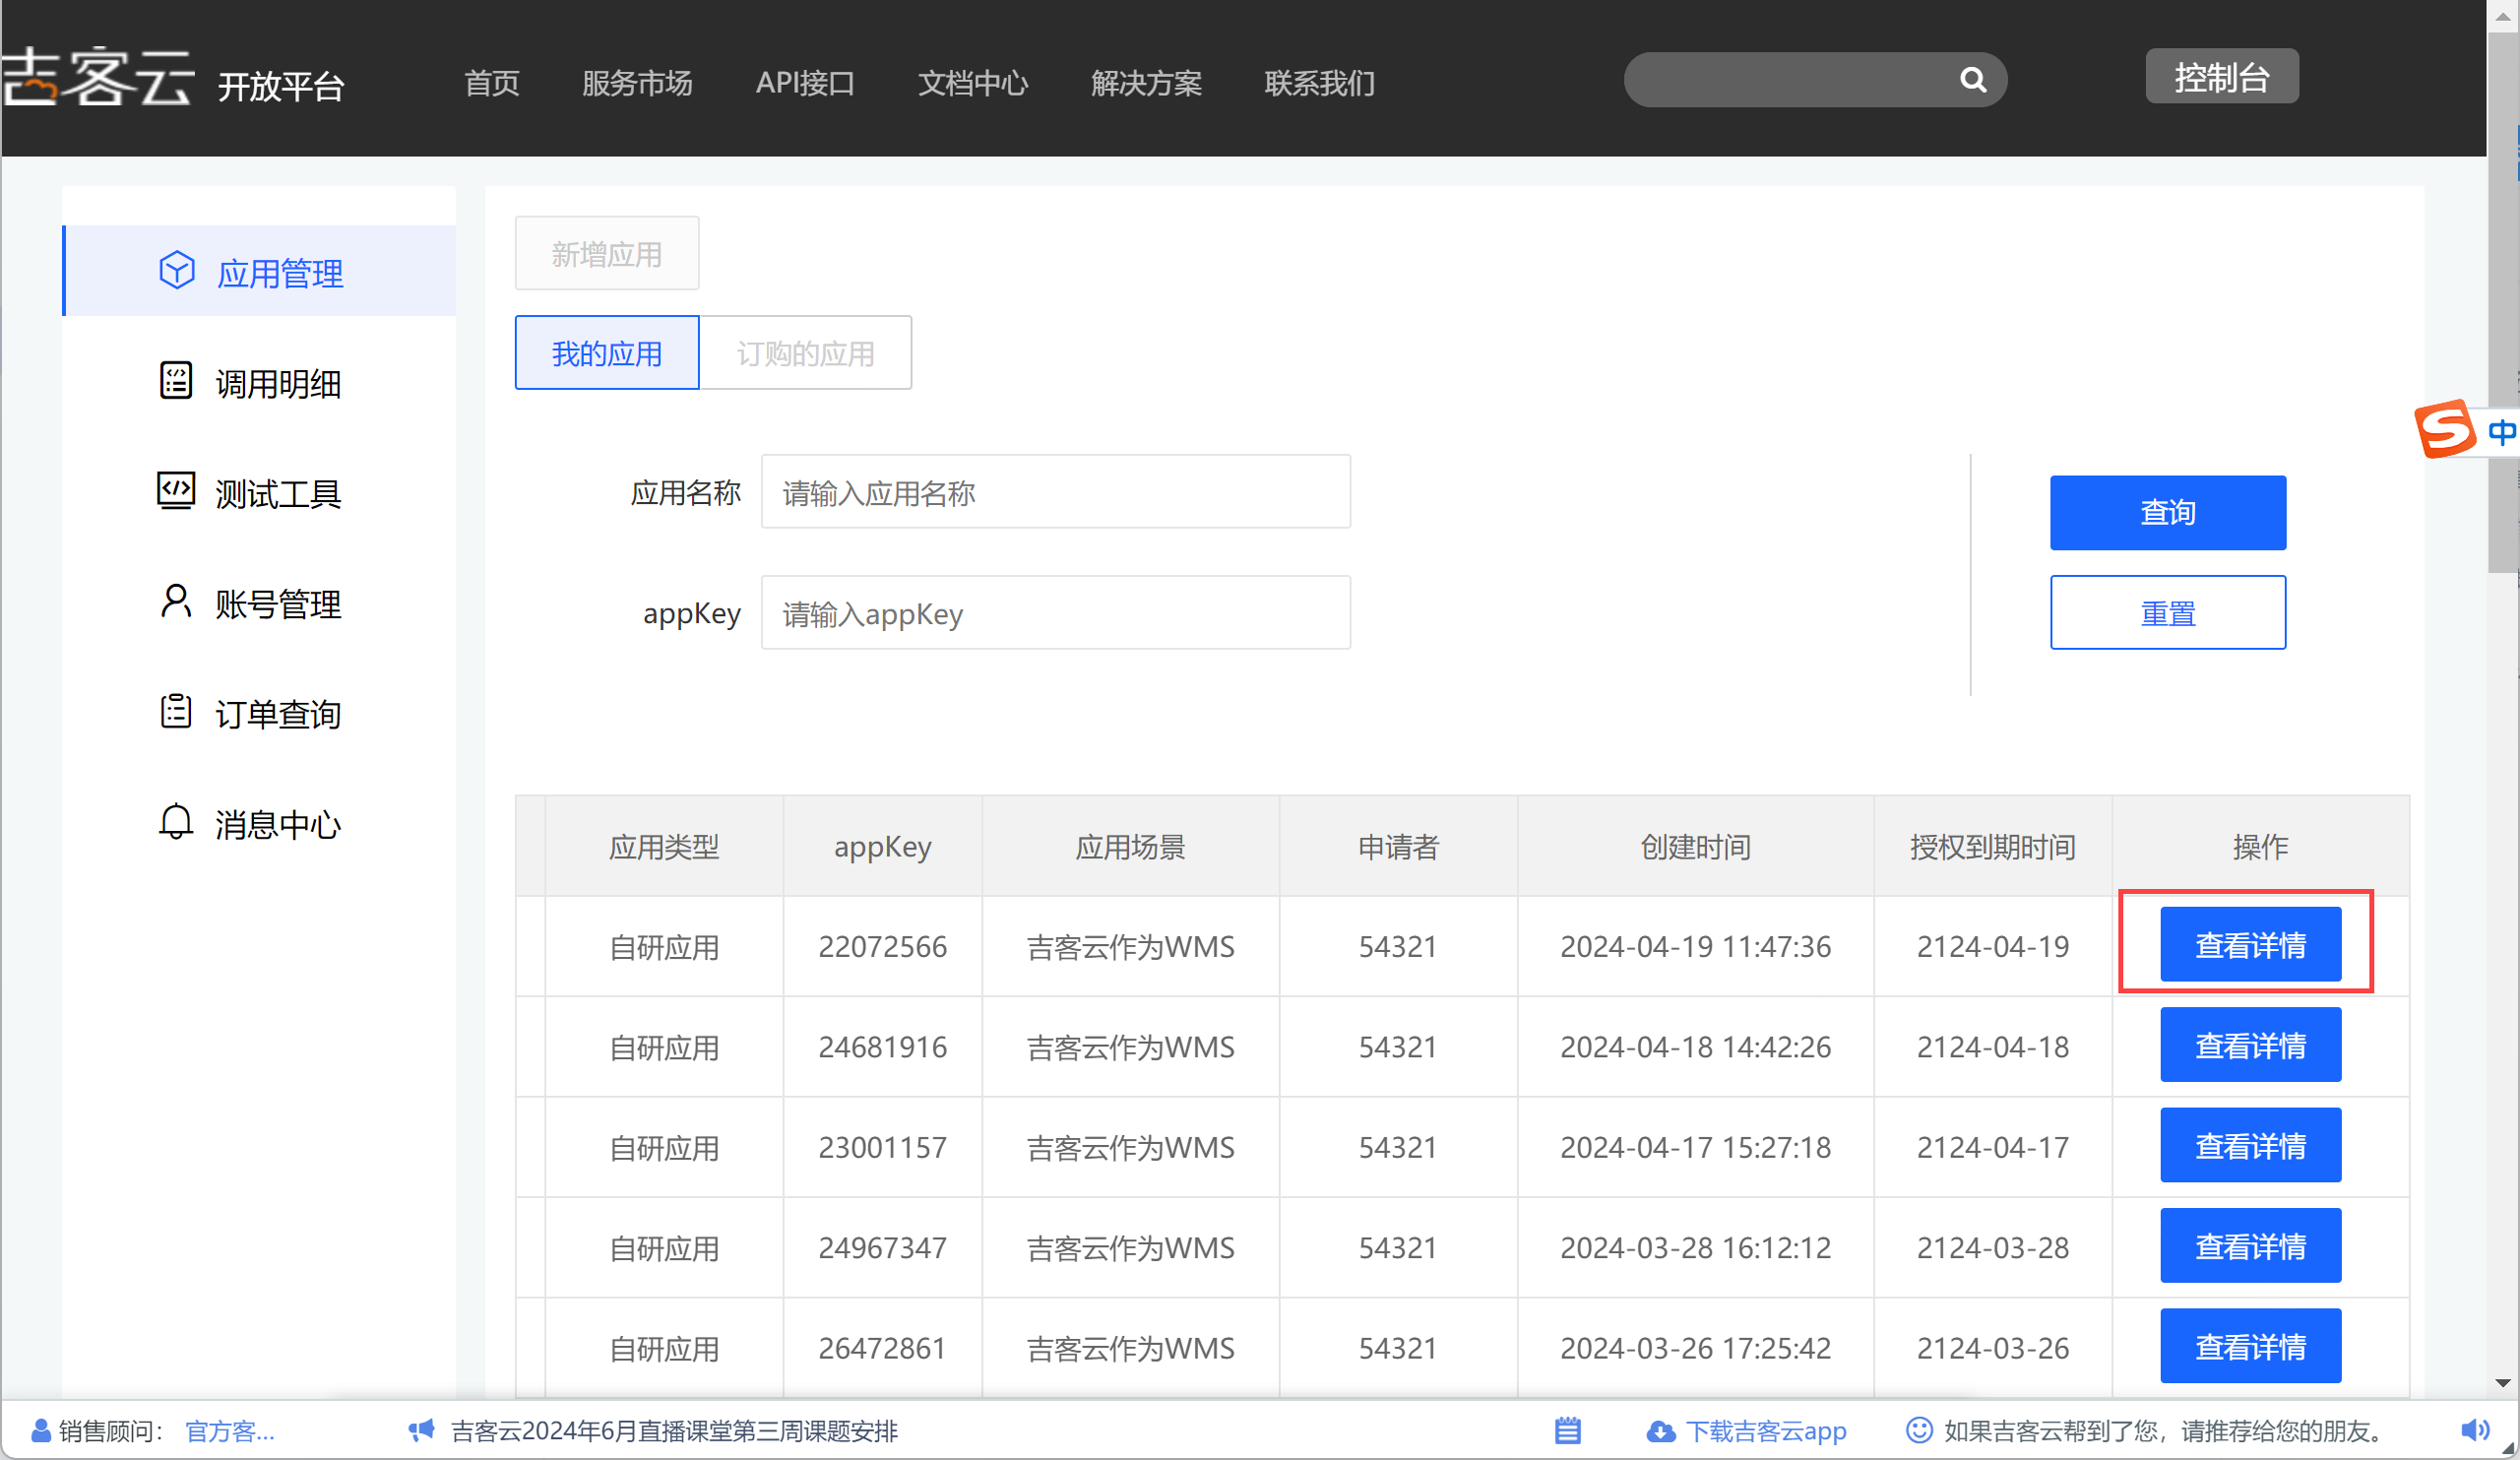This screenshot has width=2520, height=1460.
Task: Click the speaker icon in bottom bar
Action: 2474,1431
